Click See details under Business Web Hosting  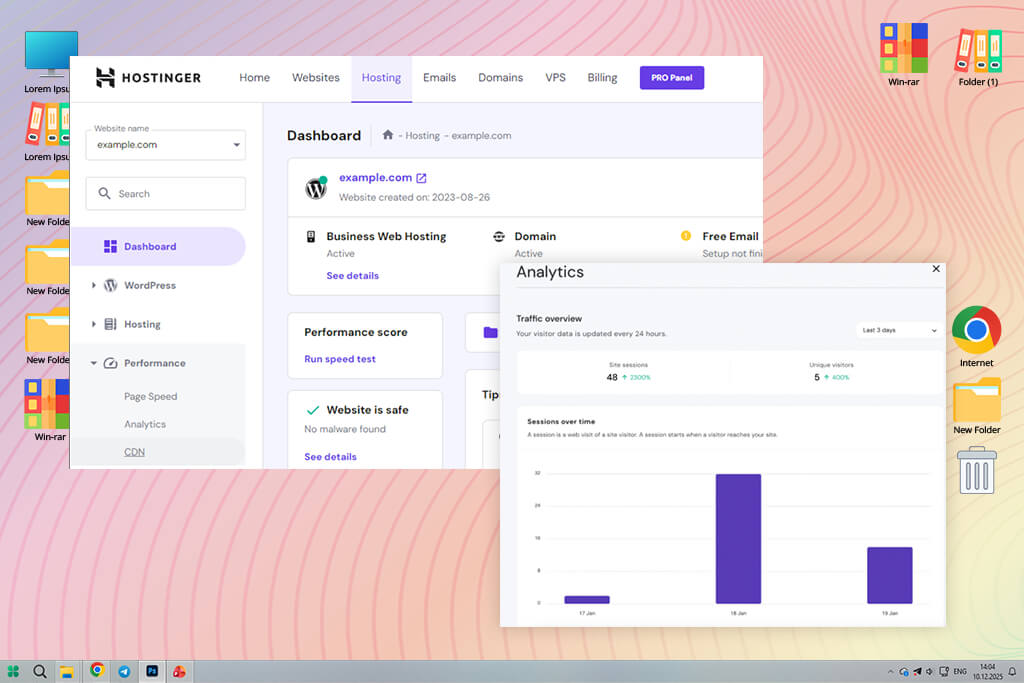pos(353,276)
